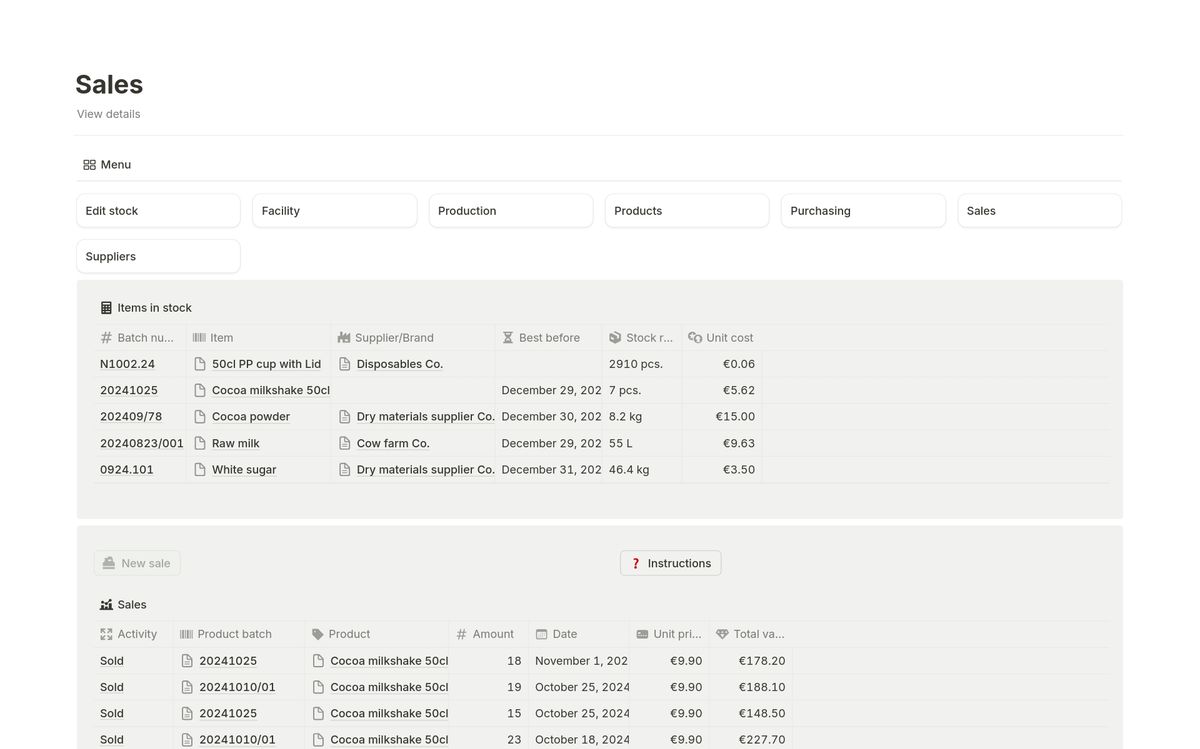The width and height of the screenshot is (1200, 749).
Task: Open the Batch number column header menu
Action: pyautogui.click(x=138, y=338)
